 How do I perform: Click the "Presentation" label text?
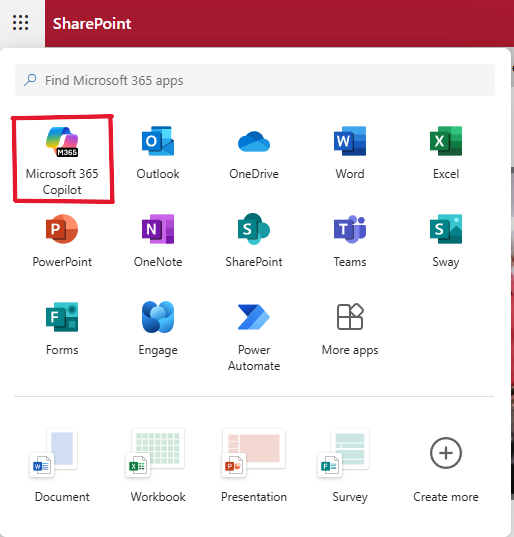[254, 497]
